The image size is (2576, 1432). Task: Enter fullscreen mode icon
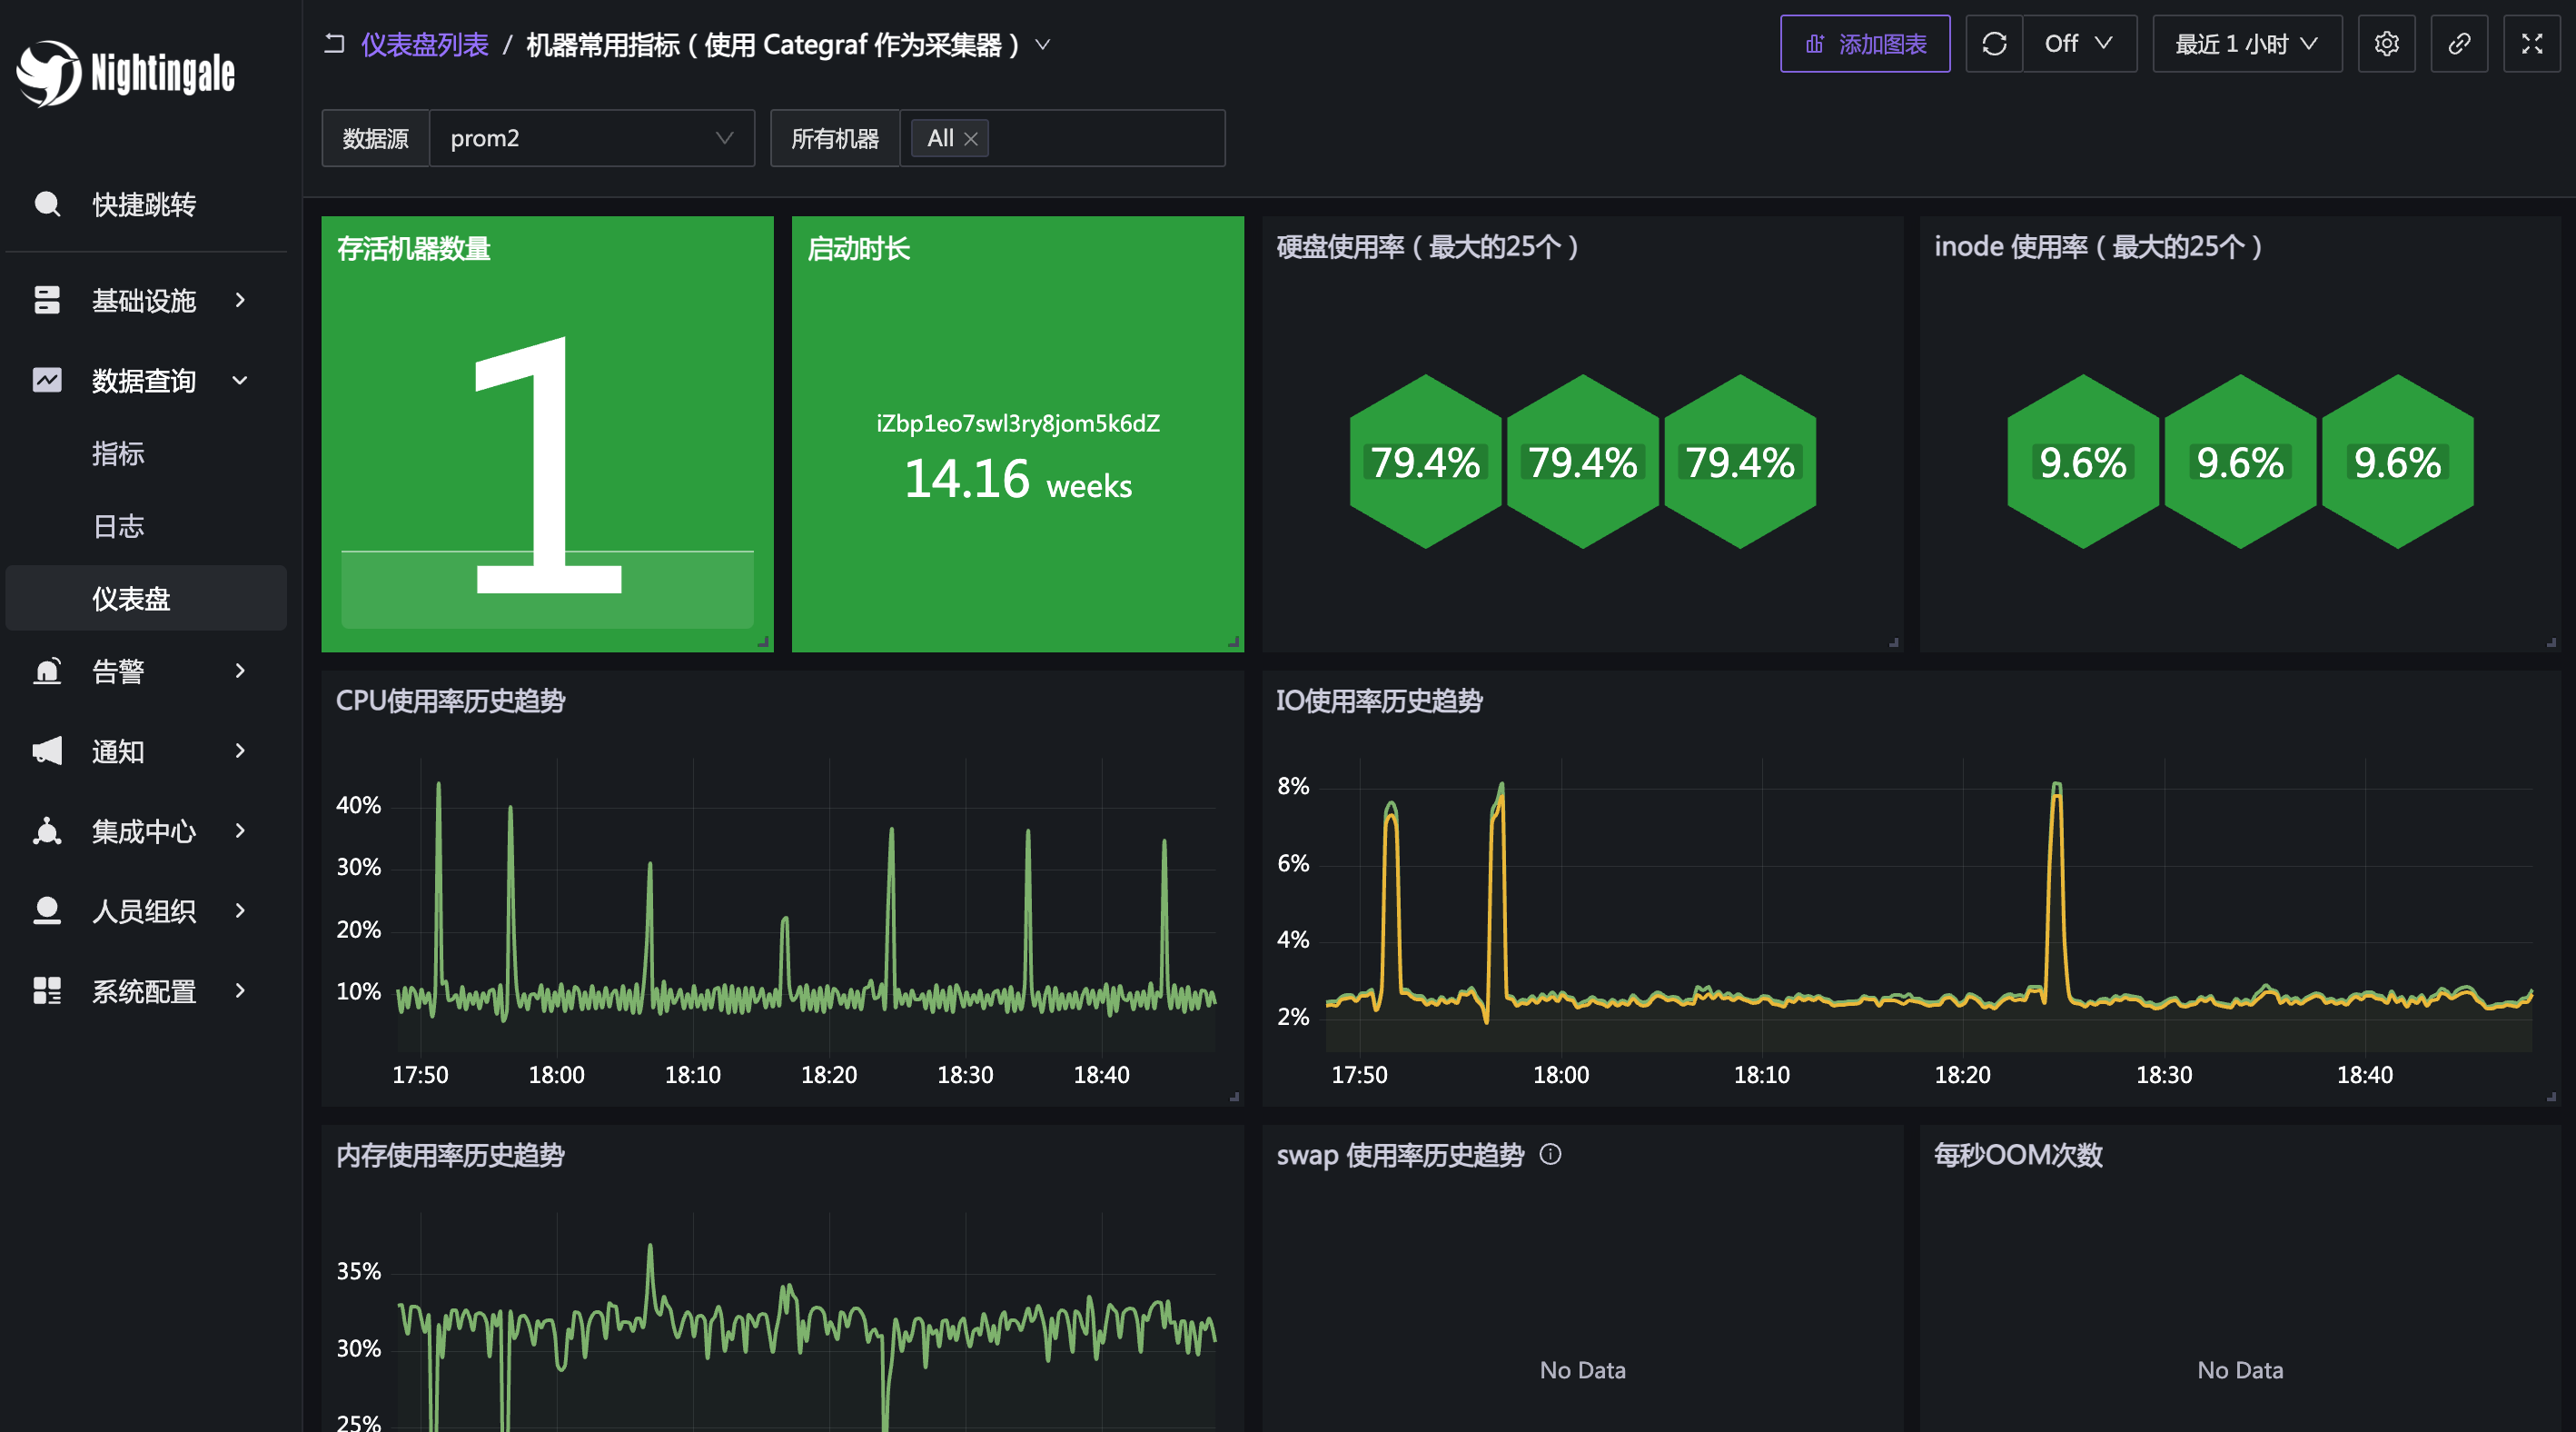click(x=2531, y=44)
